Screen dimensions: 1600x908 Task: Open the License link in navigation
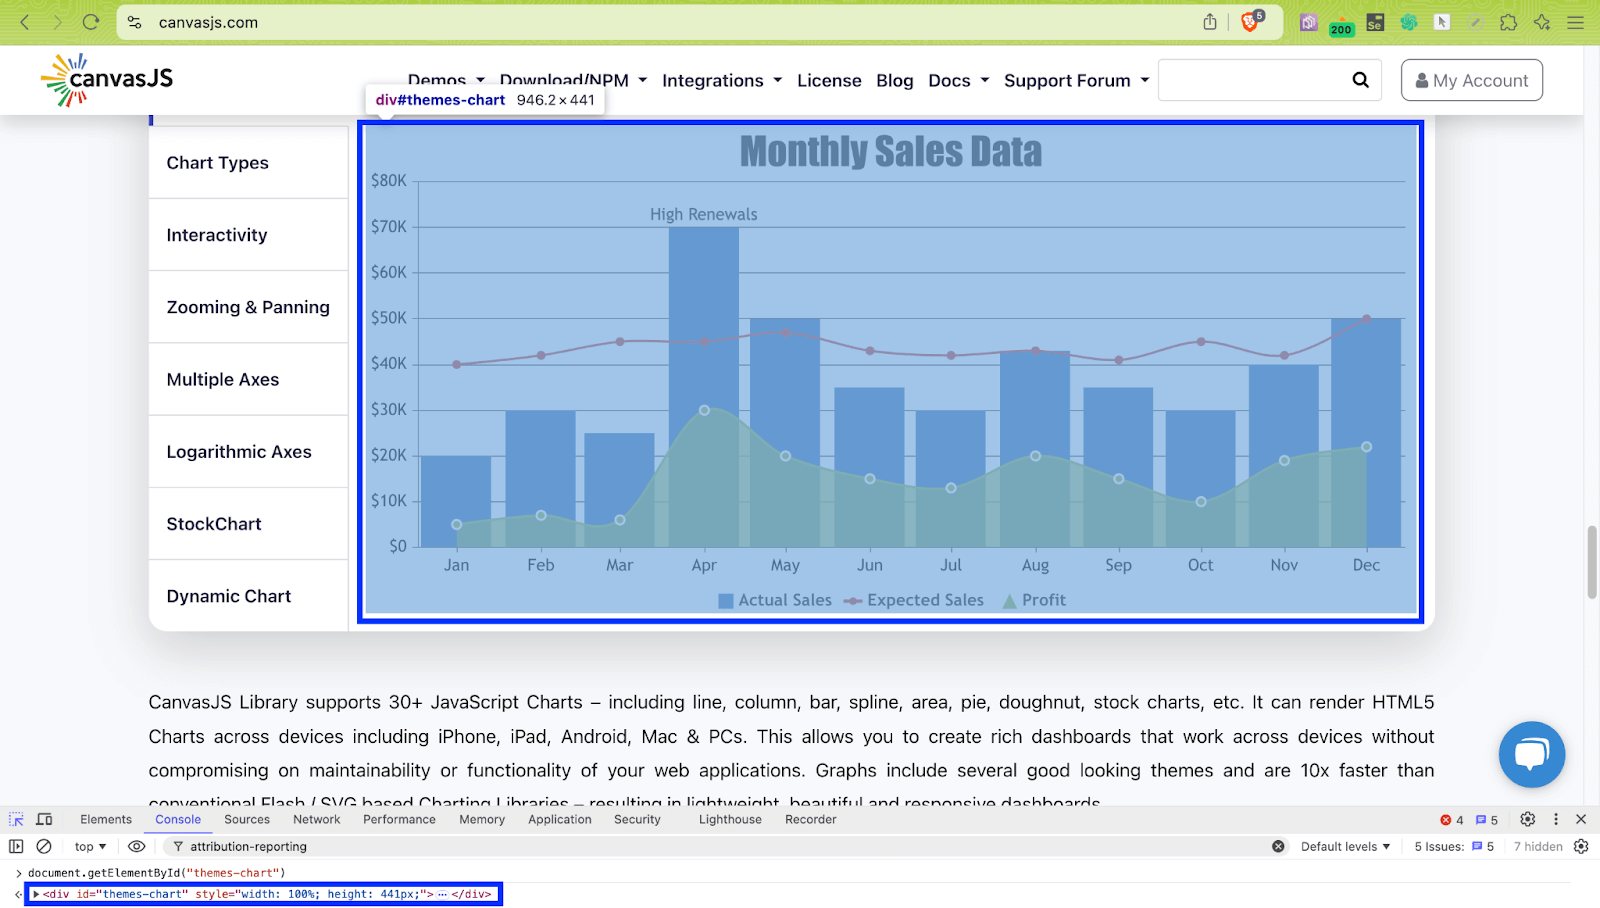click(x=829, y=81)
